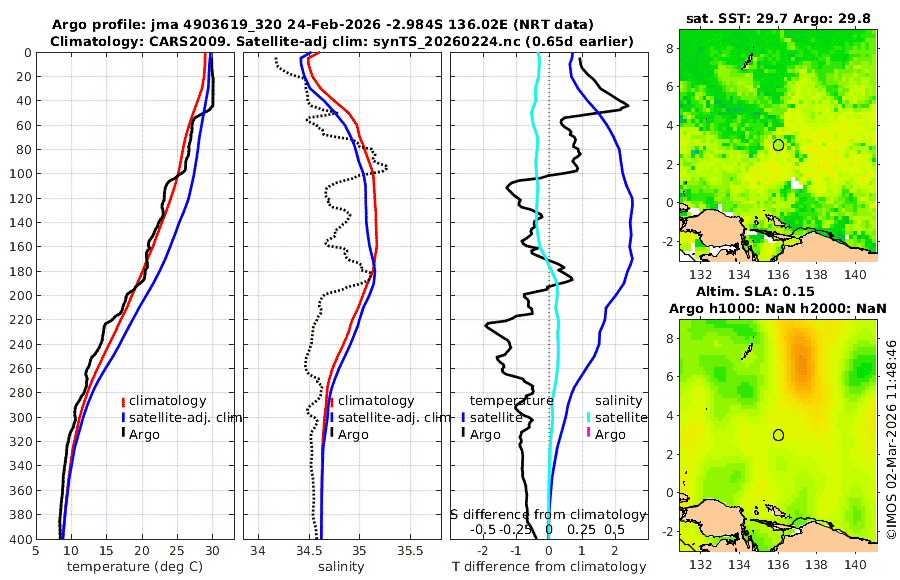
Task: Click cyan salinity satellite legend marker
Action: pos(588,417)
